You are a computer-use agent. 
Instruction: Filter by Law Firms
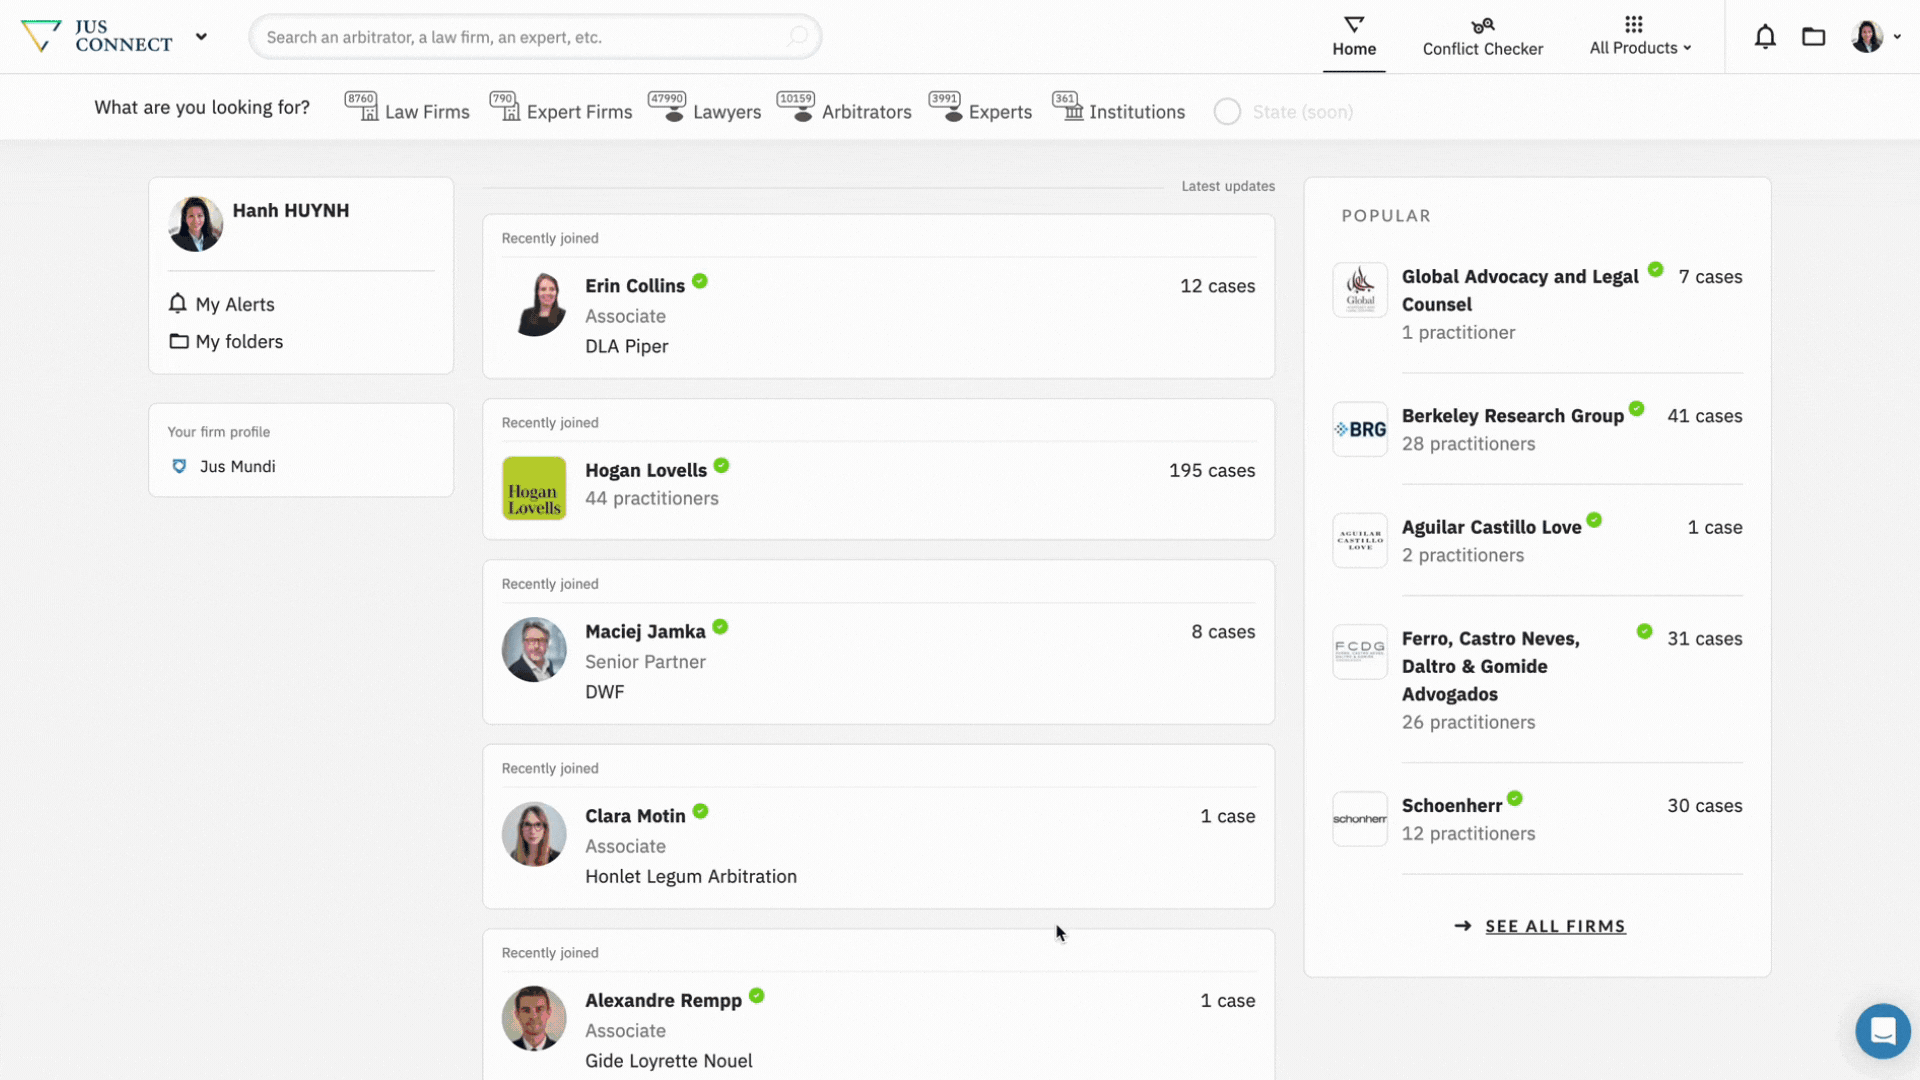click(407, 108)
